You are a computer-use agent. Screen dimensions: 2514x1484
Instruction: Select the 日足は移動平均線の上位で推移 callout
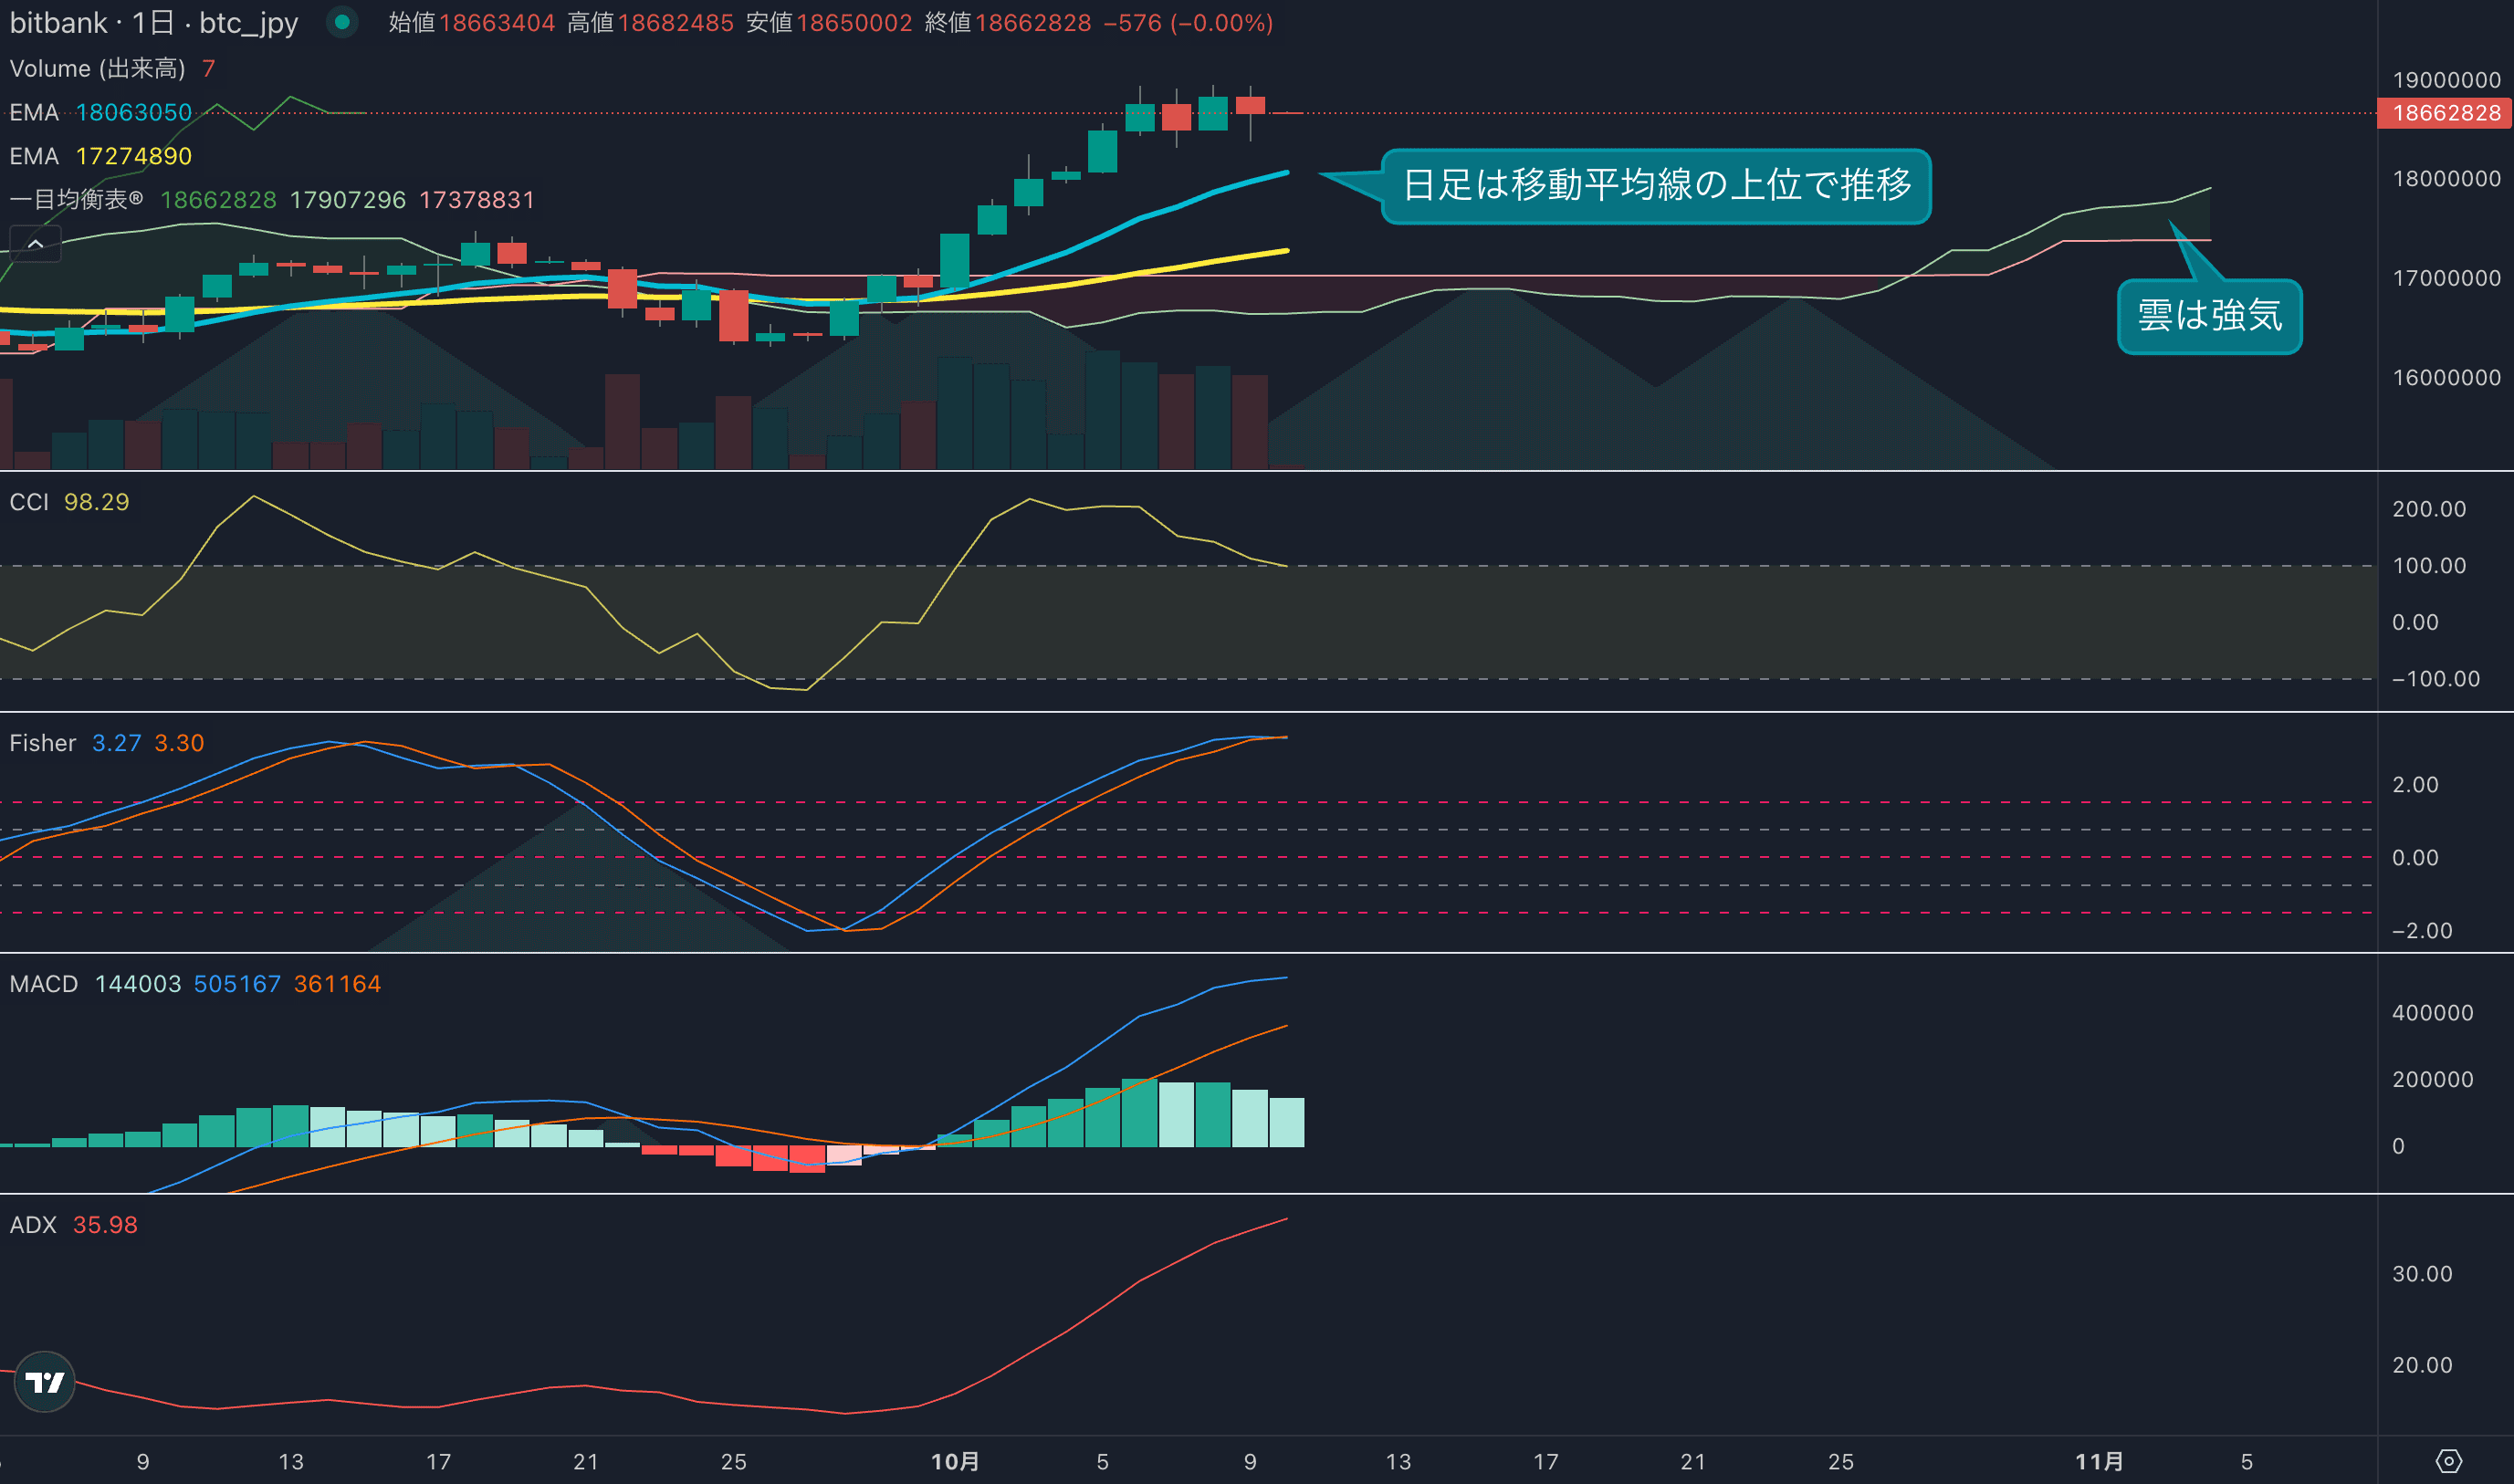[x=1655, y=186]
